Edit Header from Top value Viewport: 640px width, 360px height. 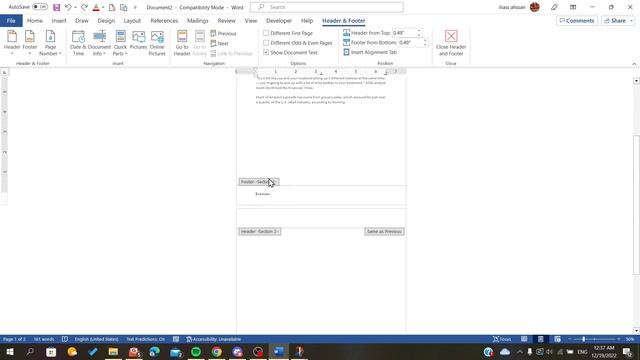click(404, 33)
